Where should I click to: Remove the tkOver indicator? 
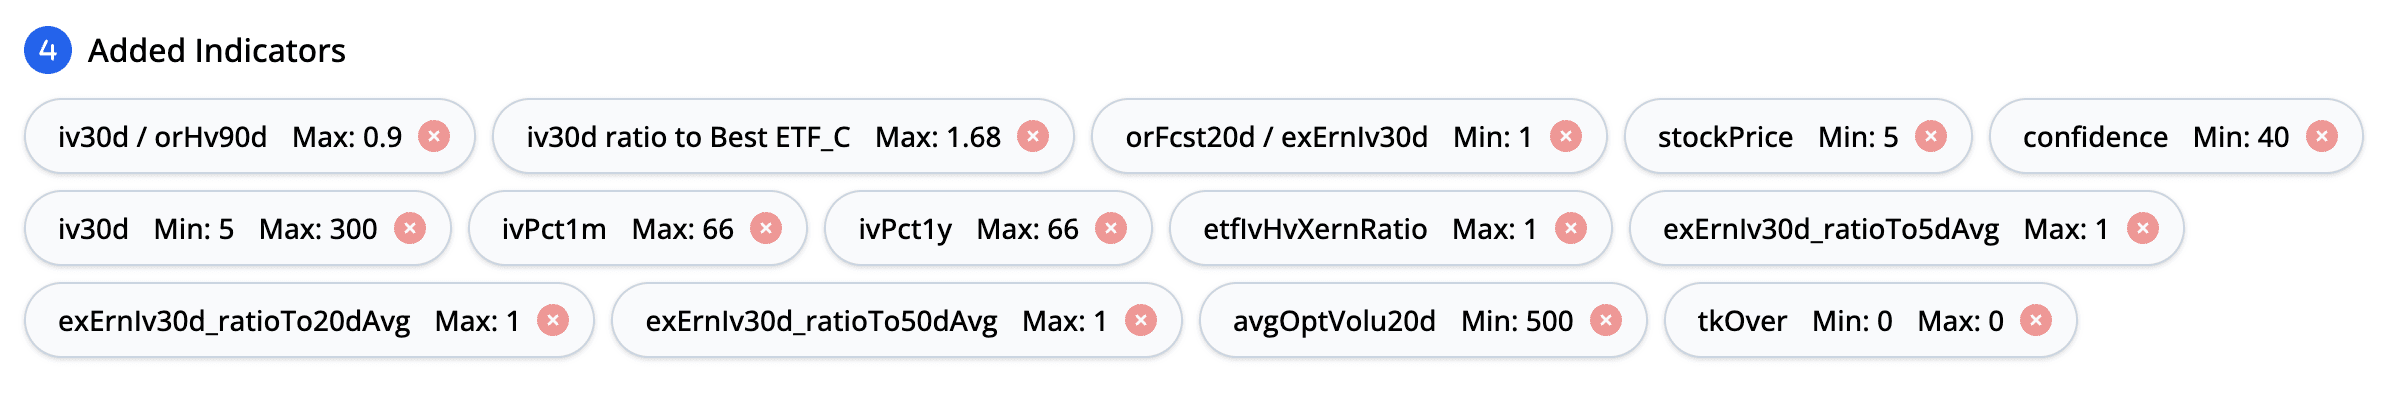(2036, 320)
